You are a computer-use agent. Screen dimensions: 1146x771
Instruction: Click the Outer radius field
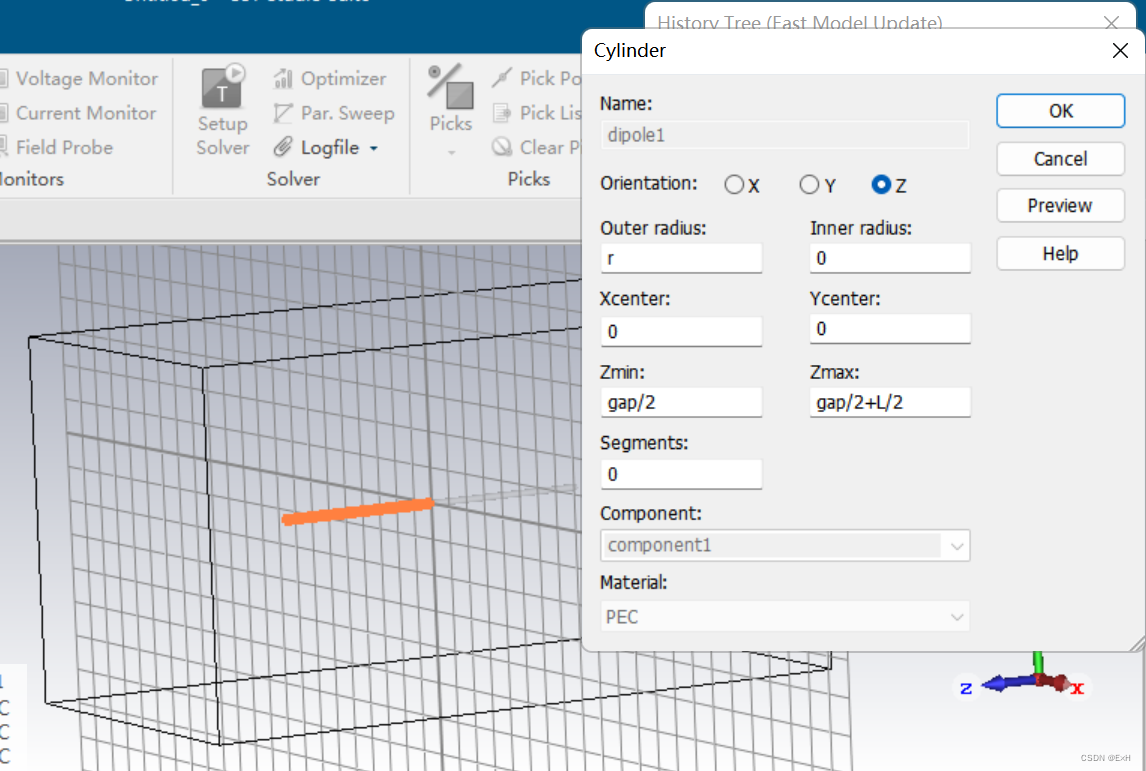point(681,258)
